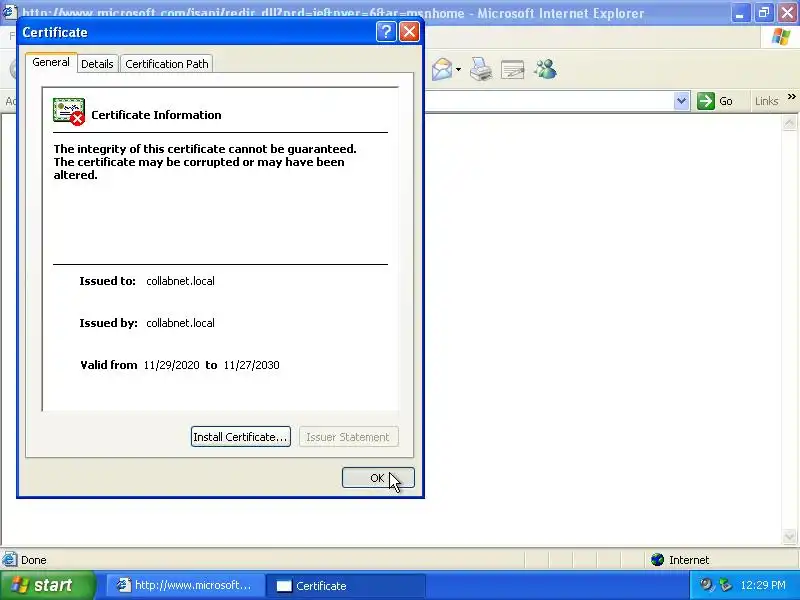Viewport: 800px width, 600px height.
Task: Minimize the Internet Explorer window
Action: tap(740, 13)
